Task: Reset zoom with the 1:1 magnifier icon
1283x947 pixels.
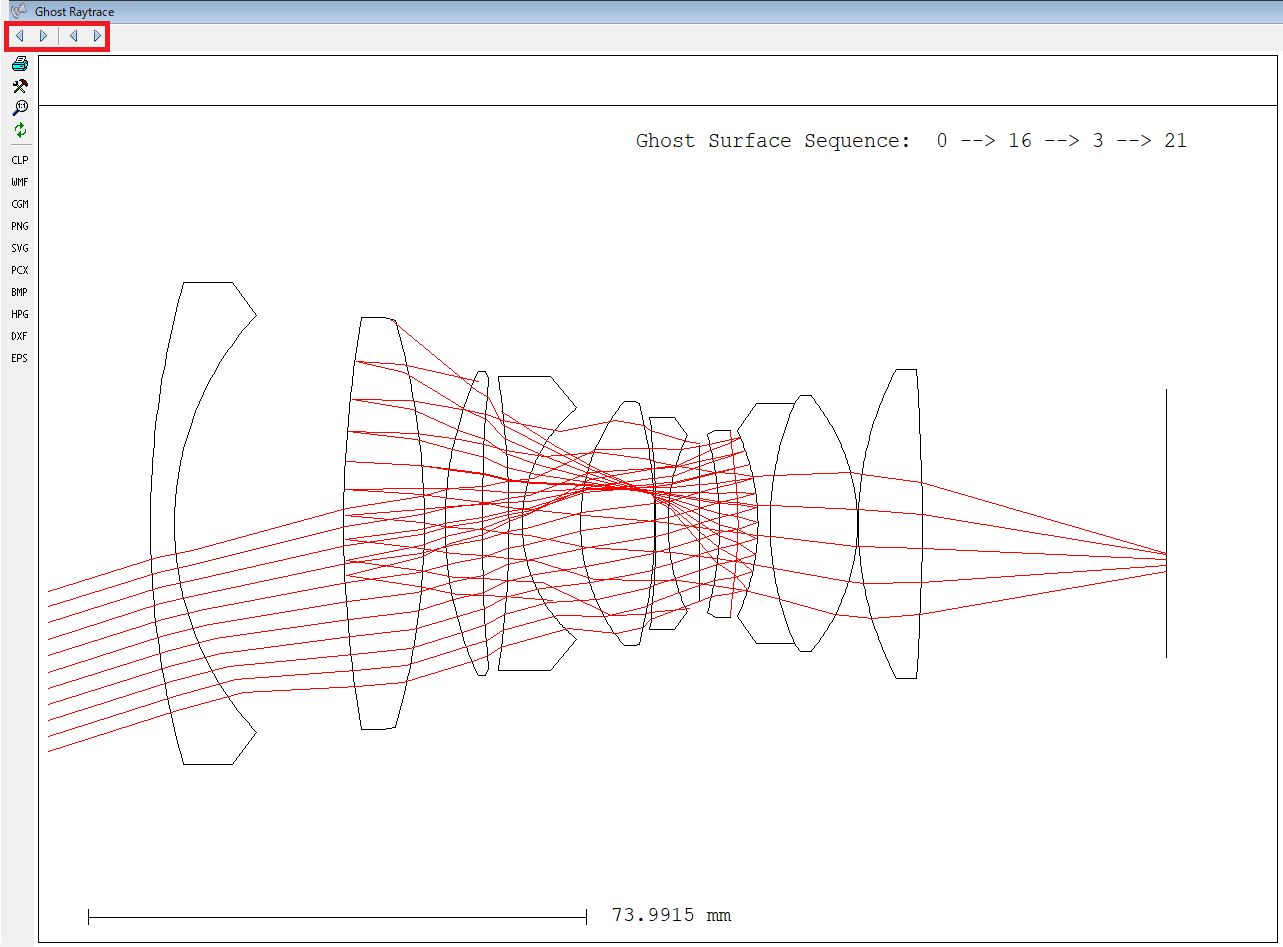Action: (x=20, y=108)
